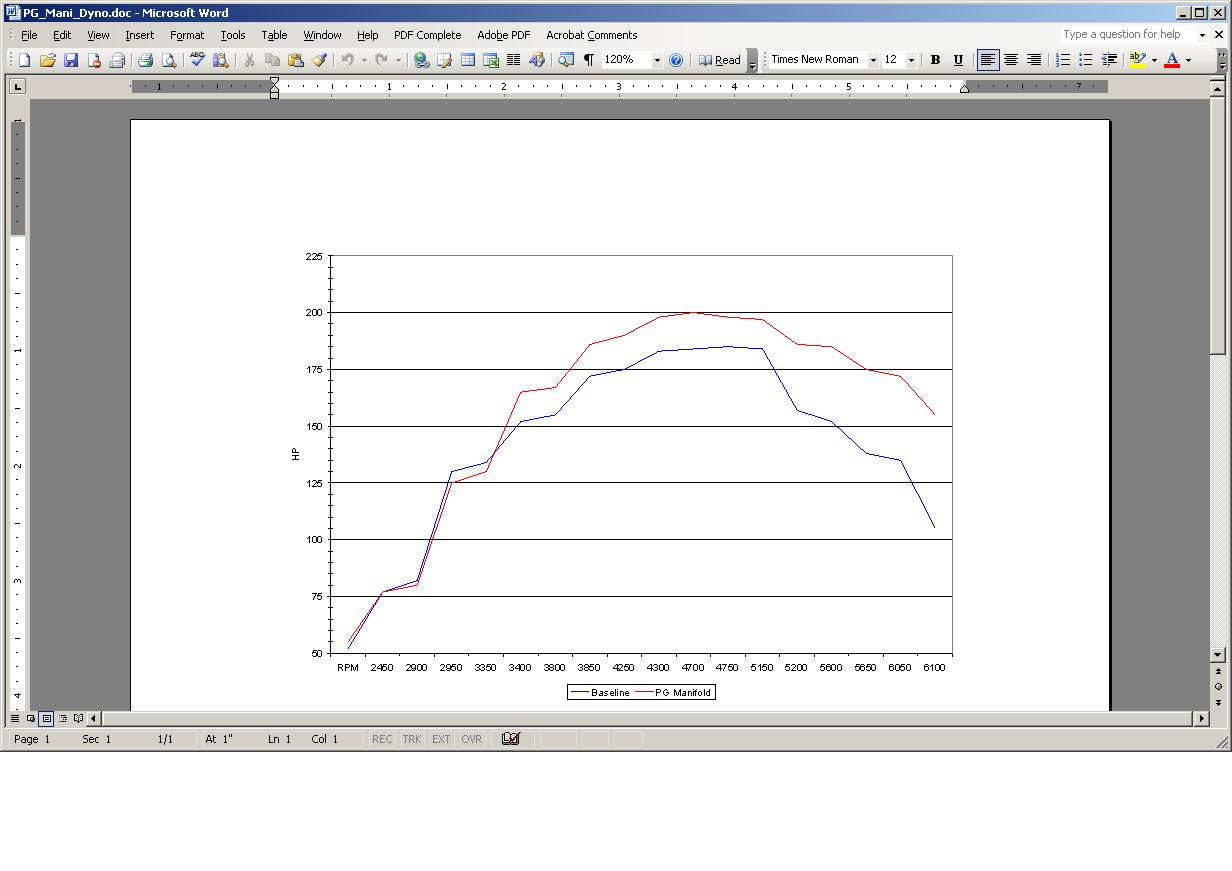Open the Research pane icon
This screenshot has height=871, width=1232.
pyautogui.click(x=221, y=60)
